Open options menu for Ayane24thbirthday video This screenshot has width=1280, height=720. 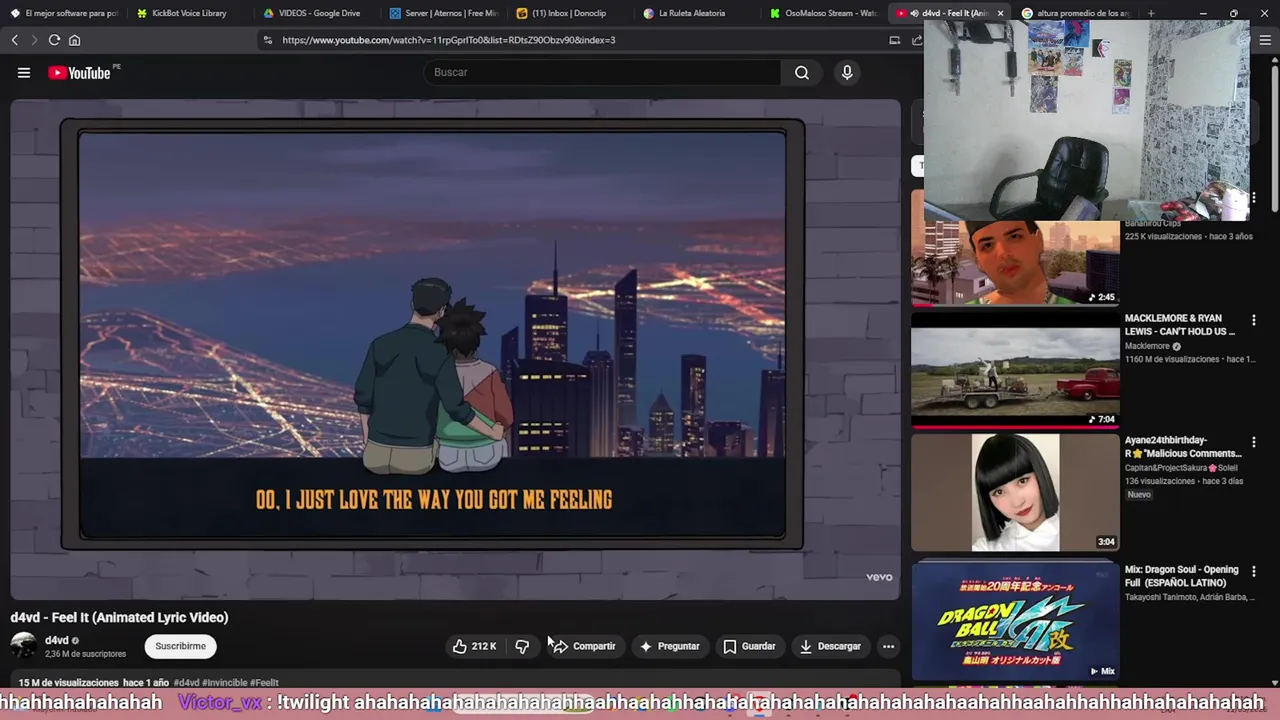(x=1253, y=442)
